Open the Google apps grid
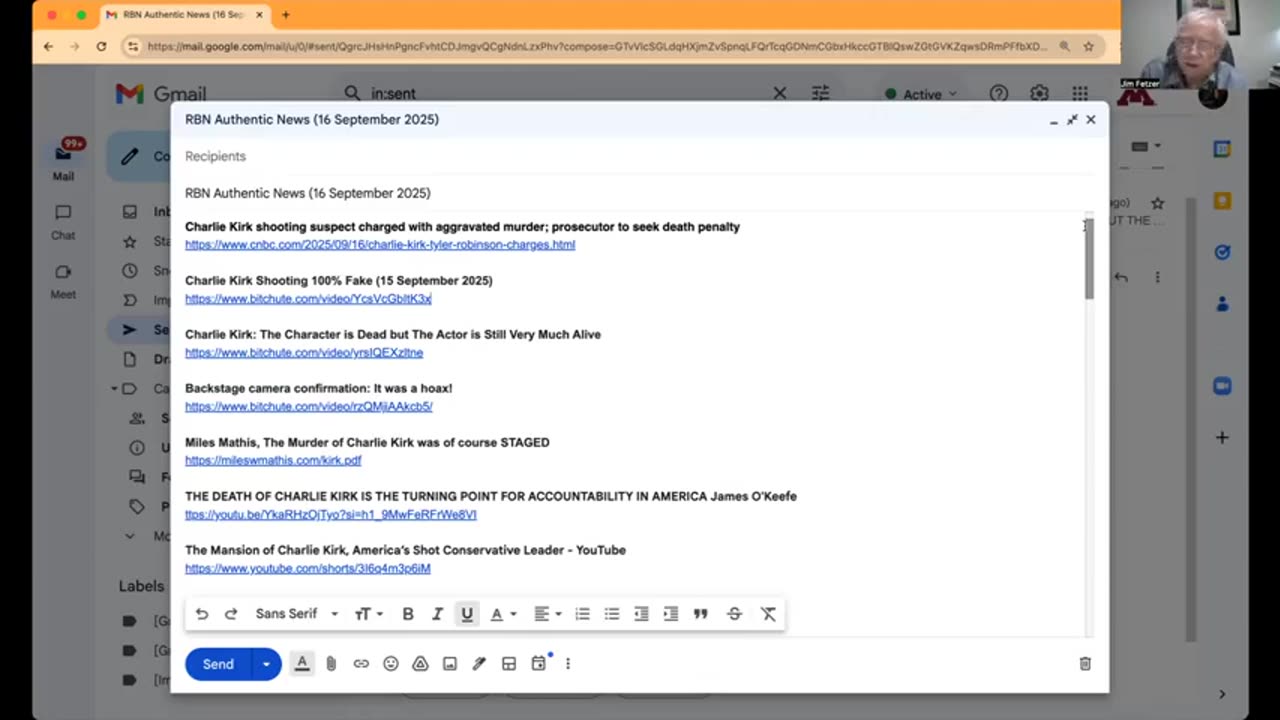The width and height of the screenshot is (1280, 720). [1080, 93]
